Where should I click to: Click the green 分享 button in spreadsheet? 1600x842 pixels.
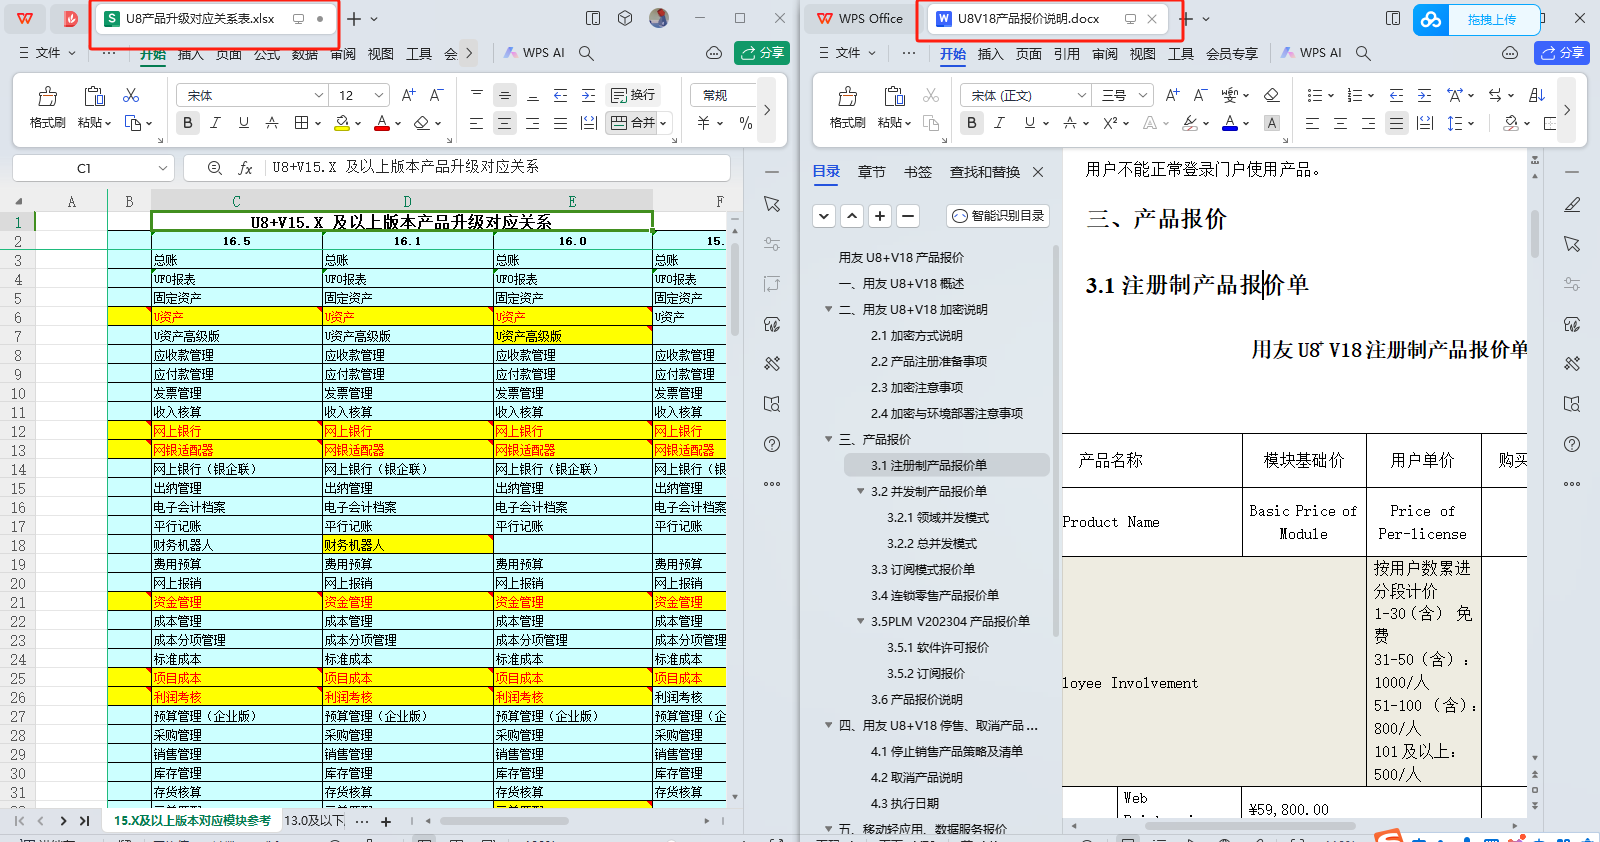762,53
